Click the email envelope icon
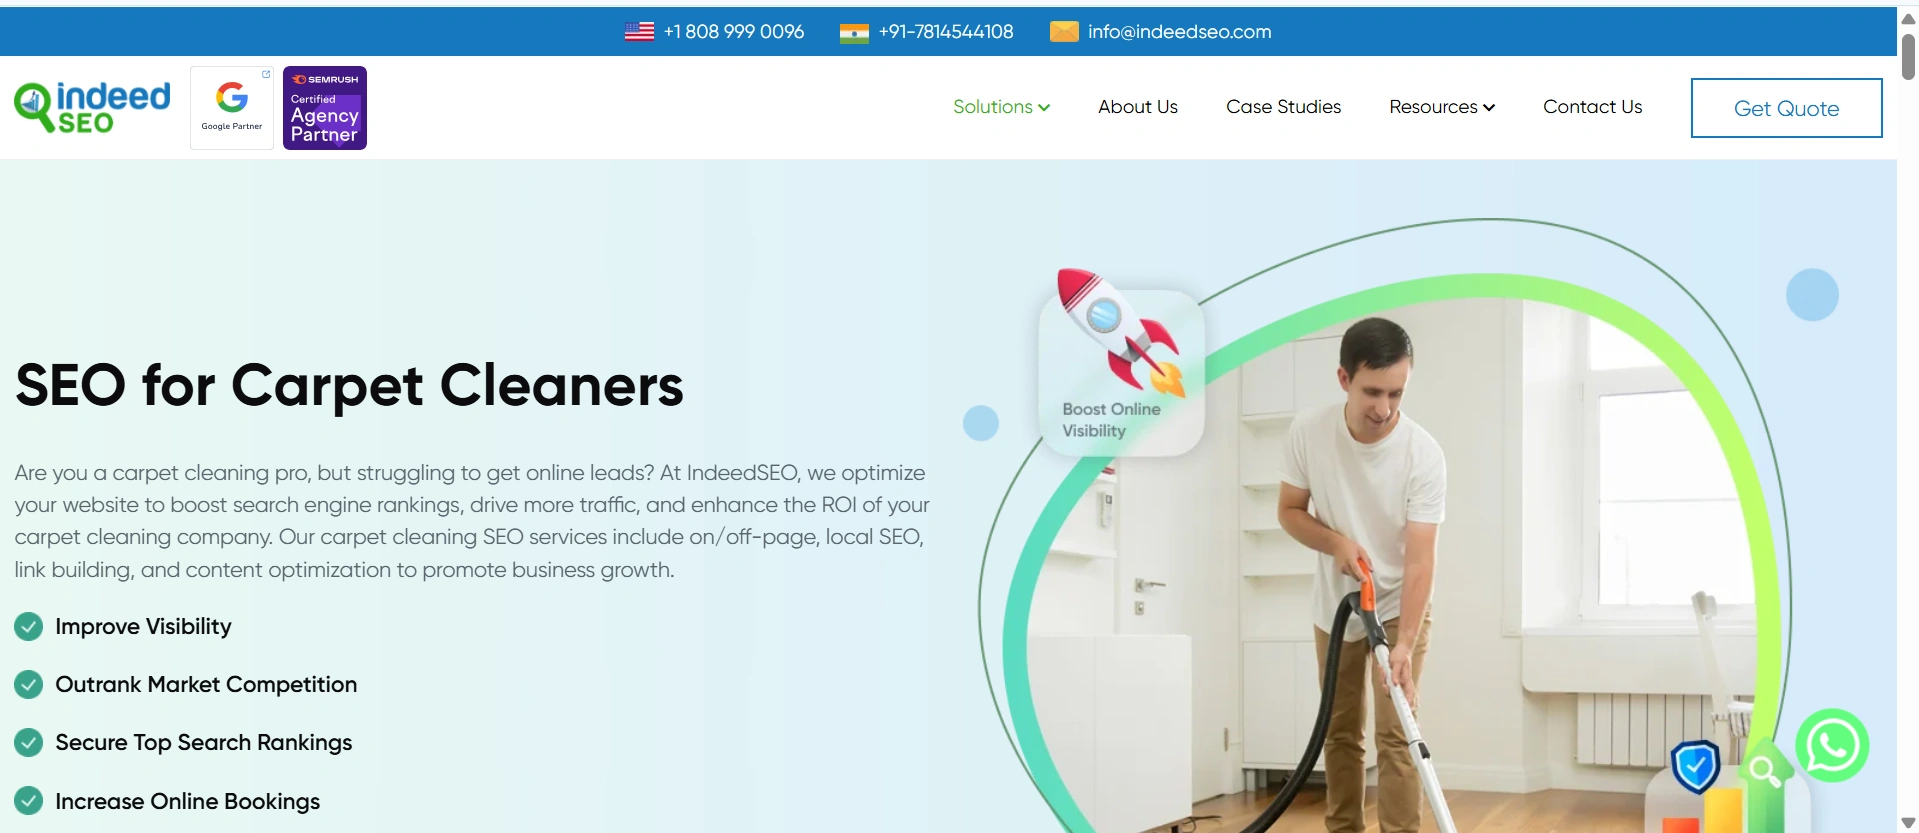Viewport: 1919px width, 833px height. [x=1064, y=32]
